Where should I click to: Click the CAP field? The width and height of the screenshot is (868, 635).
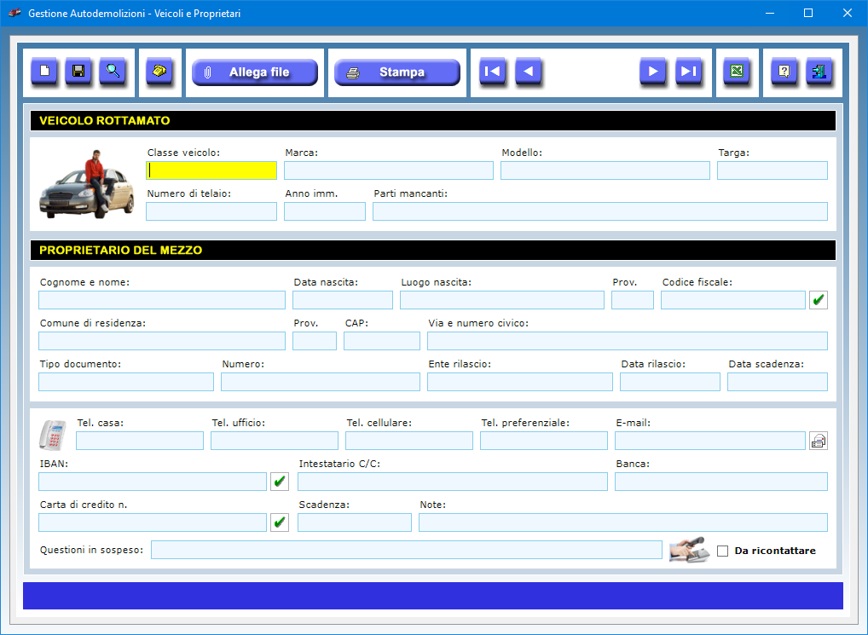(x=382, y=341)
